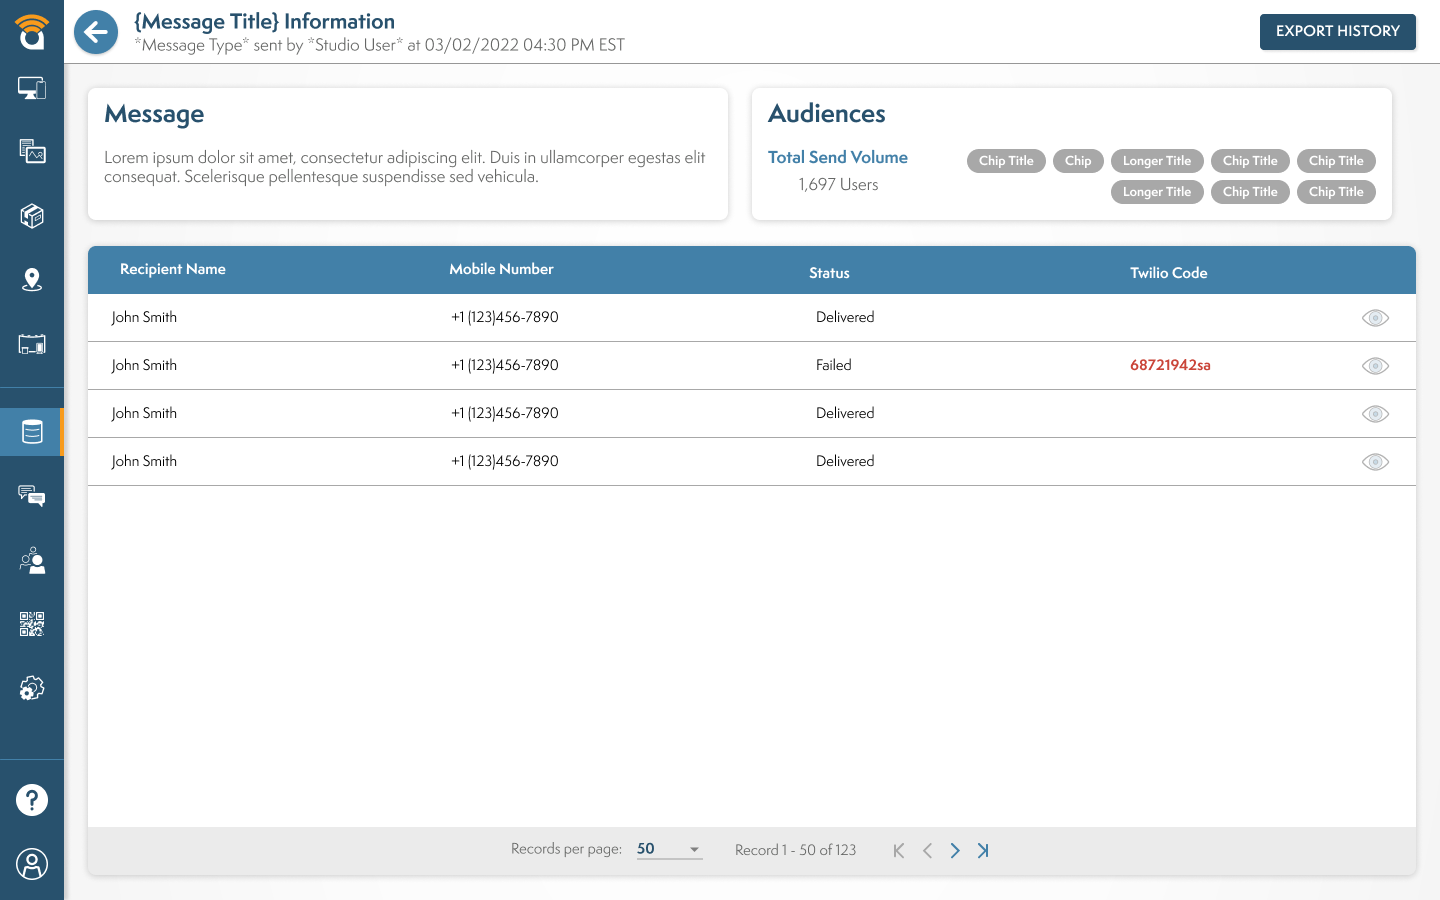Click the Export History button
This screenshot has height=900, width=1440.
1338,32
